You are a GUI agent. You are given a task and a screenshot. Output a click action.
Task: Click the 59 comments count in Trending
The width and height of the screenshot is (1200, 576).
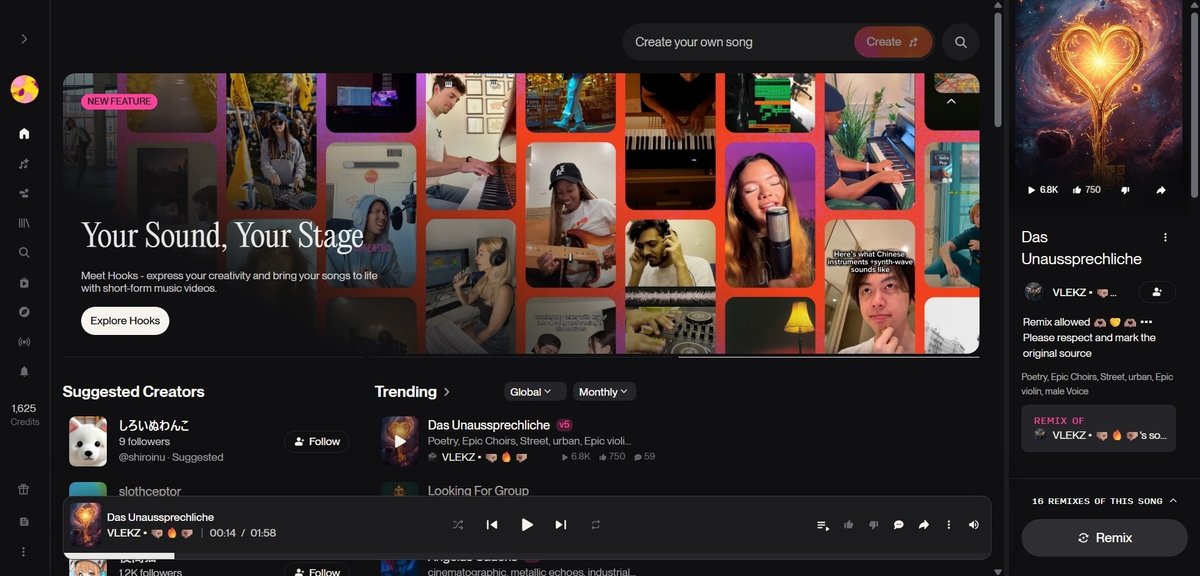pos(643,457)
